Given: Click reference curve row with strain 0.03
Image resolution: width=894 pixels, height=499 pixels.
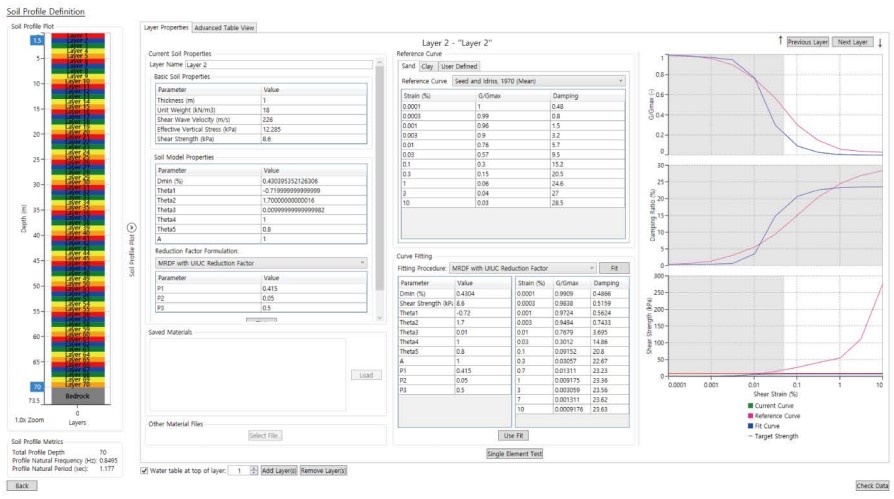Looking at the screenshot, I should pyautogui.click(x=513, y=155).
